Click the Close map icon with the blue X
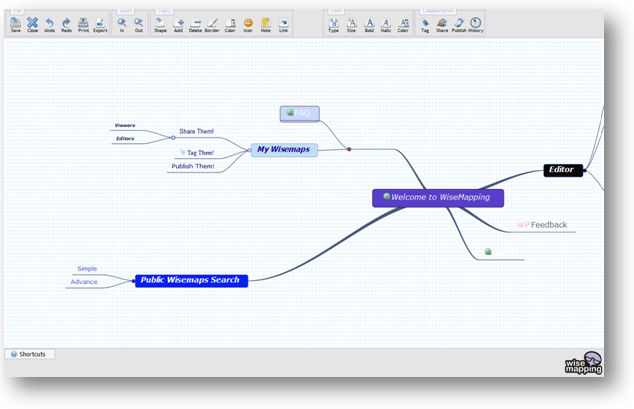The width and height of the screenshot is (634, 409). pos(32,25)
